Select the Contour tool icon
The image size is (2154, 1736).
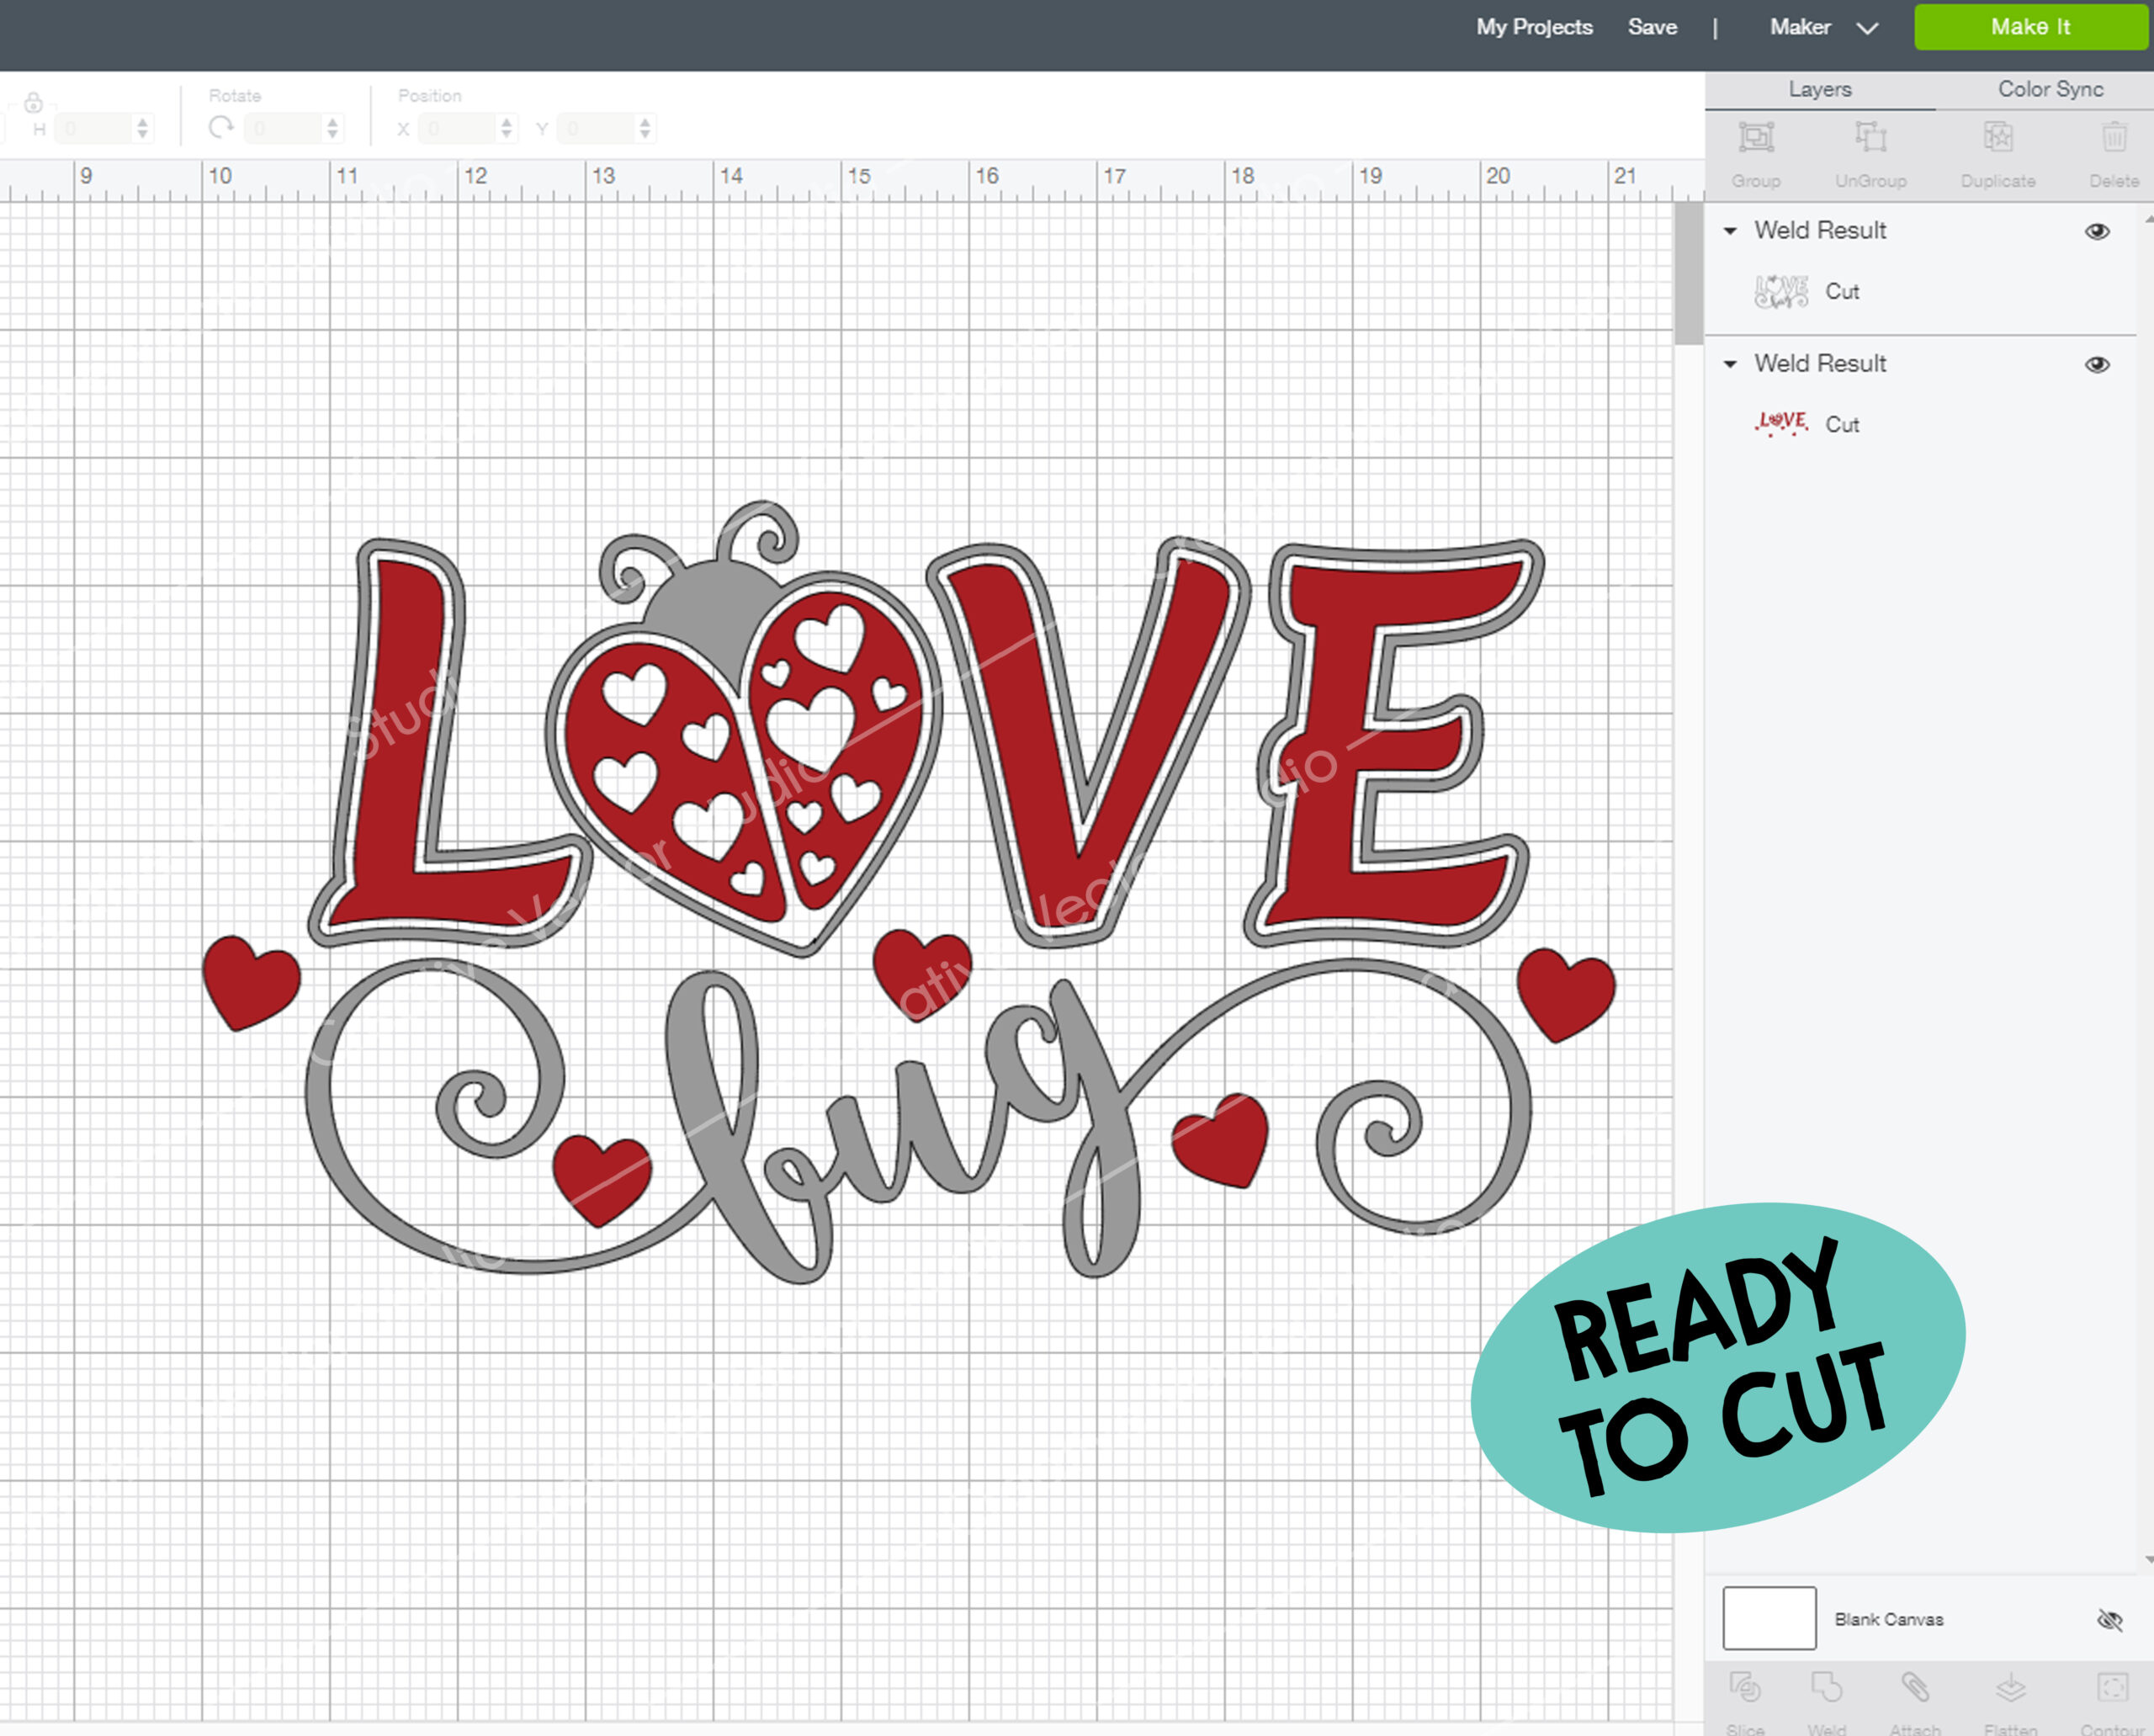coord(2113,1688)
